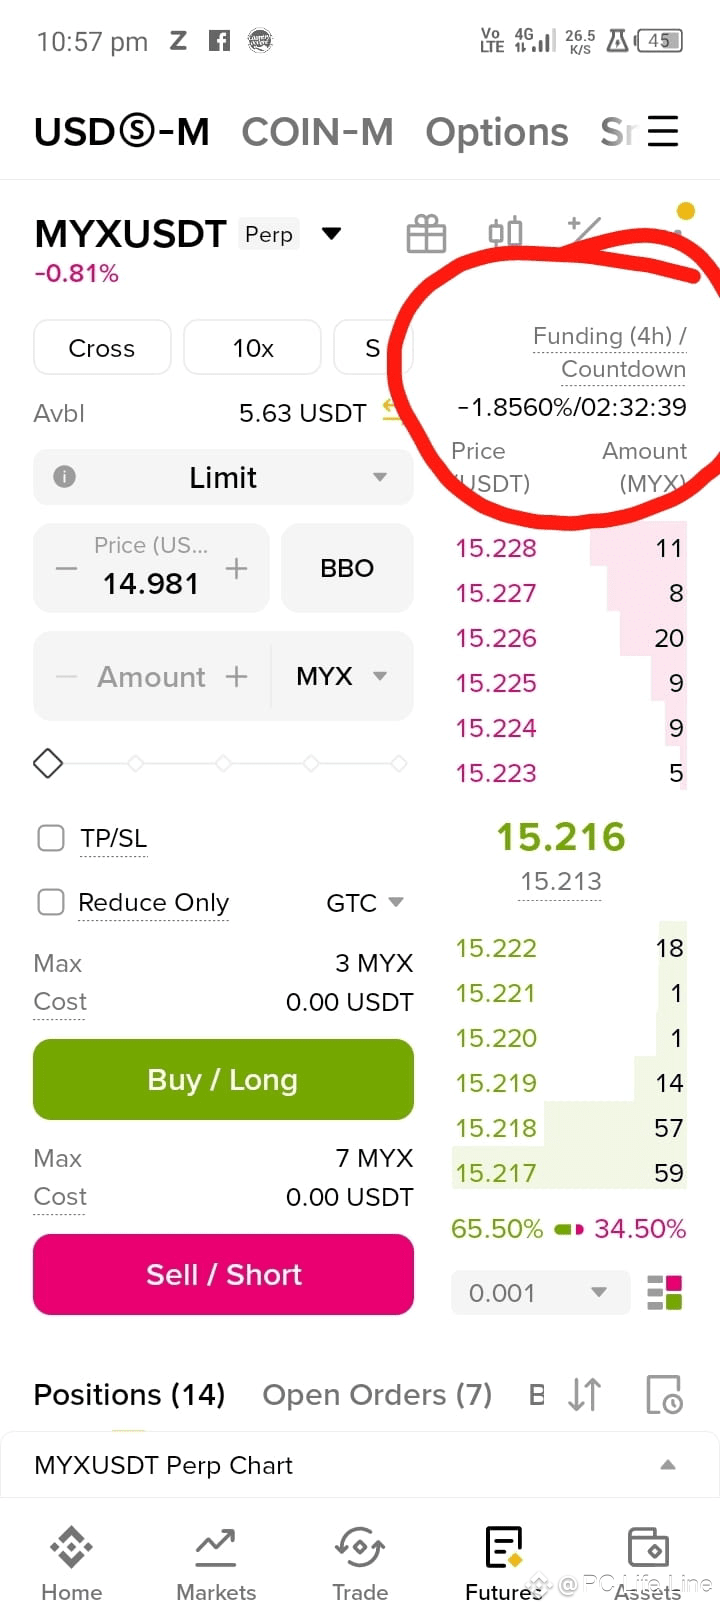Open the hamburger menu icon
The image size is (720, 1611).
[662, 131]
